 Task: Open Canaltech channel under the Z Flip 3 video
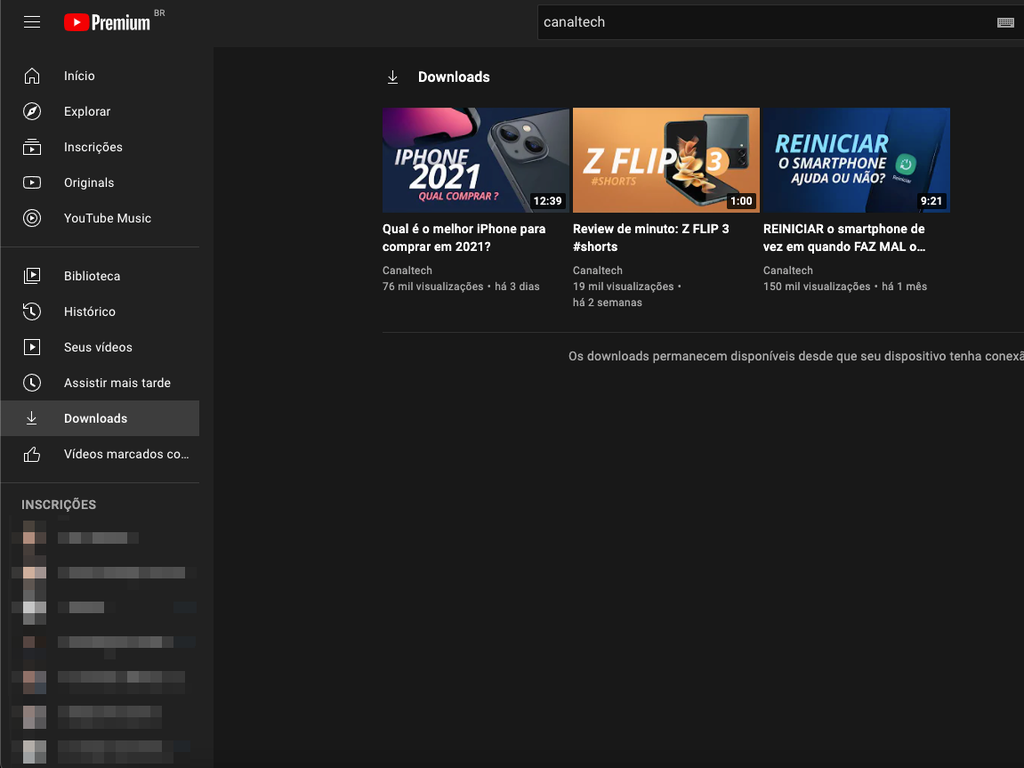point(598,270)
